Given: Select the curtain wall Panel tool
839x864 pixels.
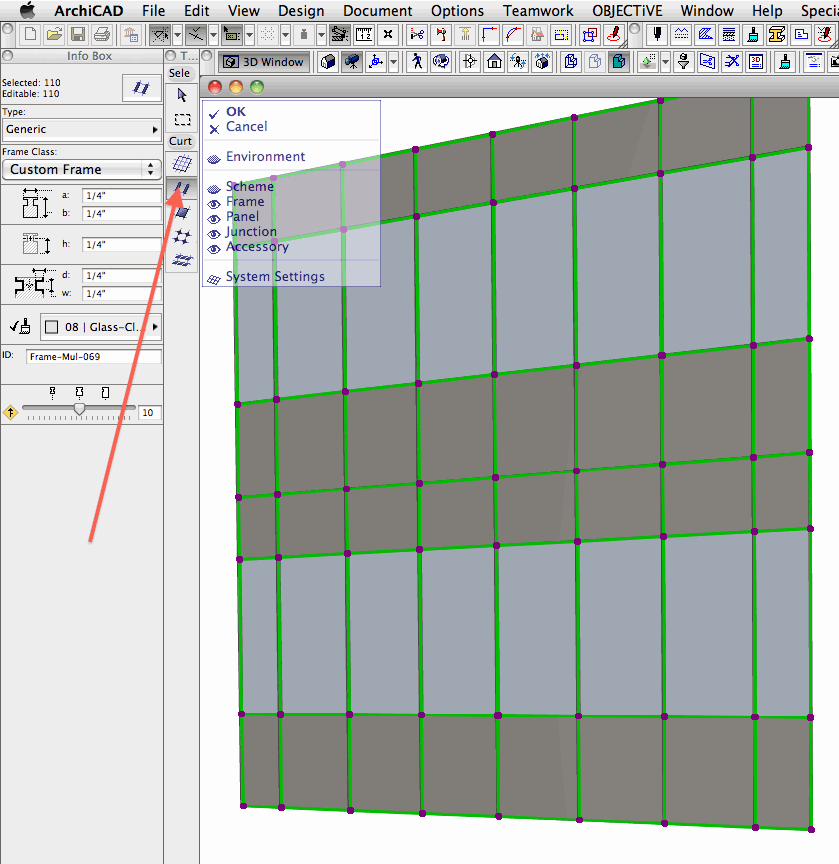Looking at the screenshot, I should pos(182,213).
